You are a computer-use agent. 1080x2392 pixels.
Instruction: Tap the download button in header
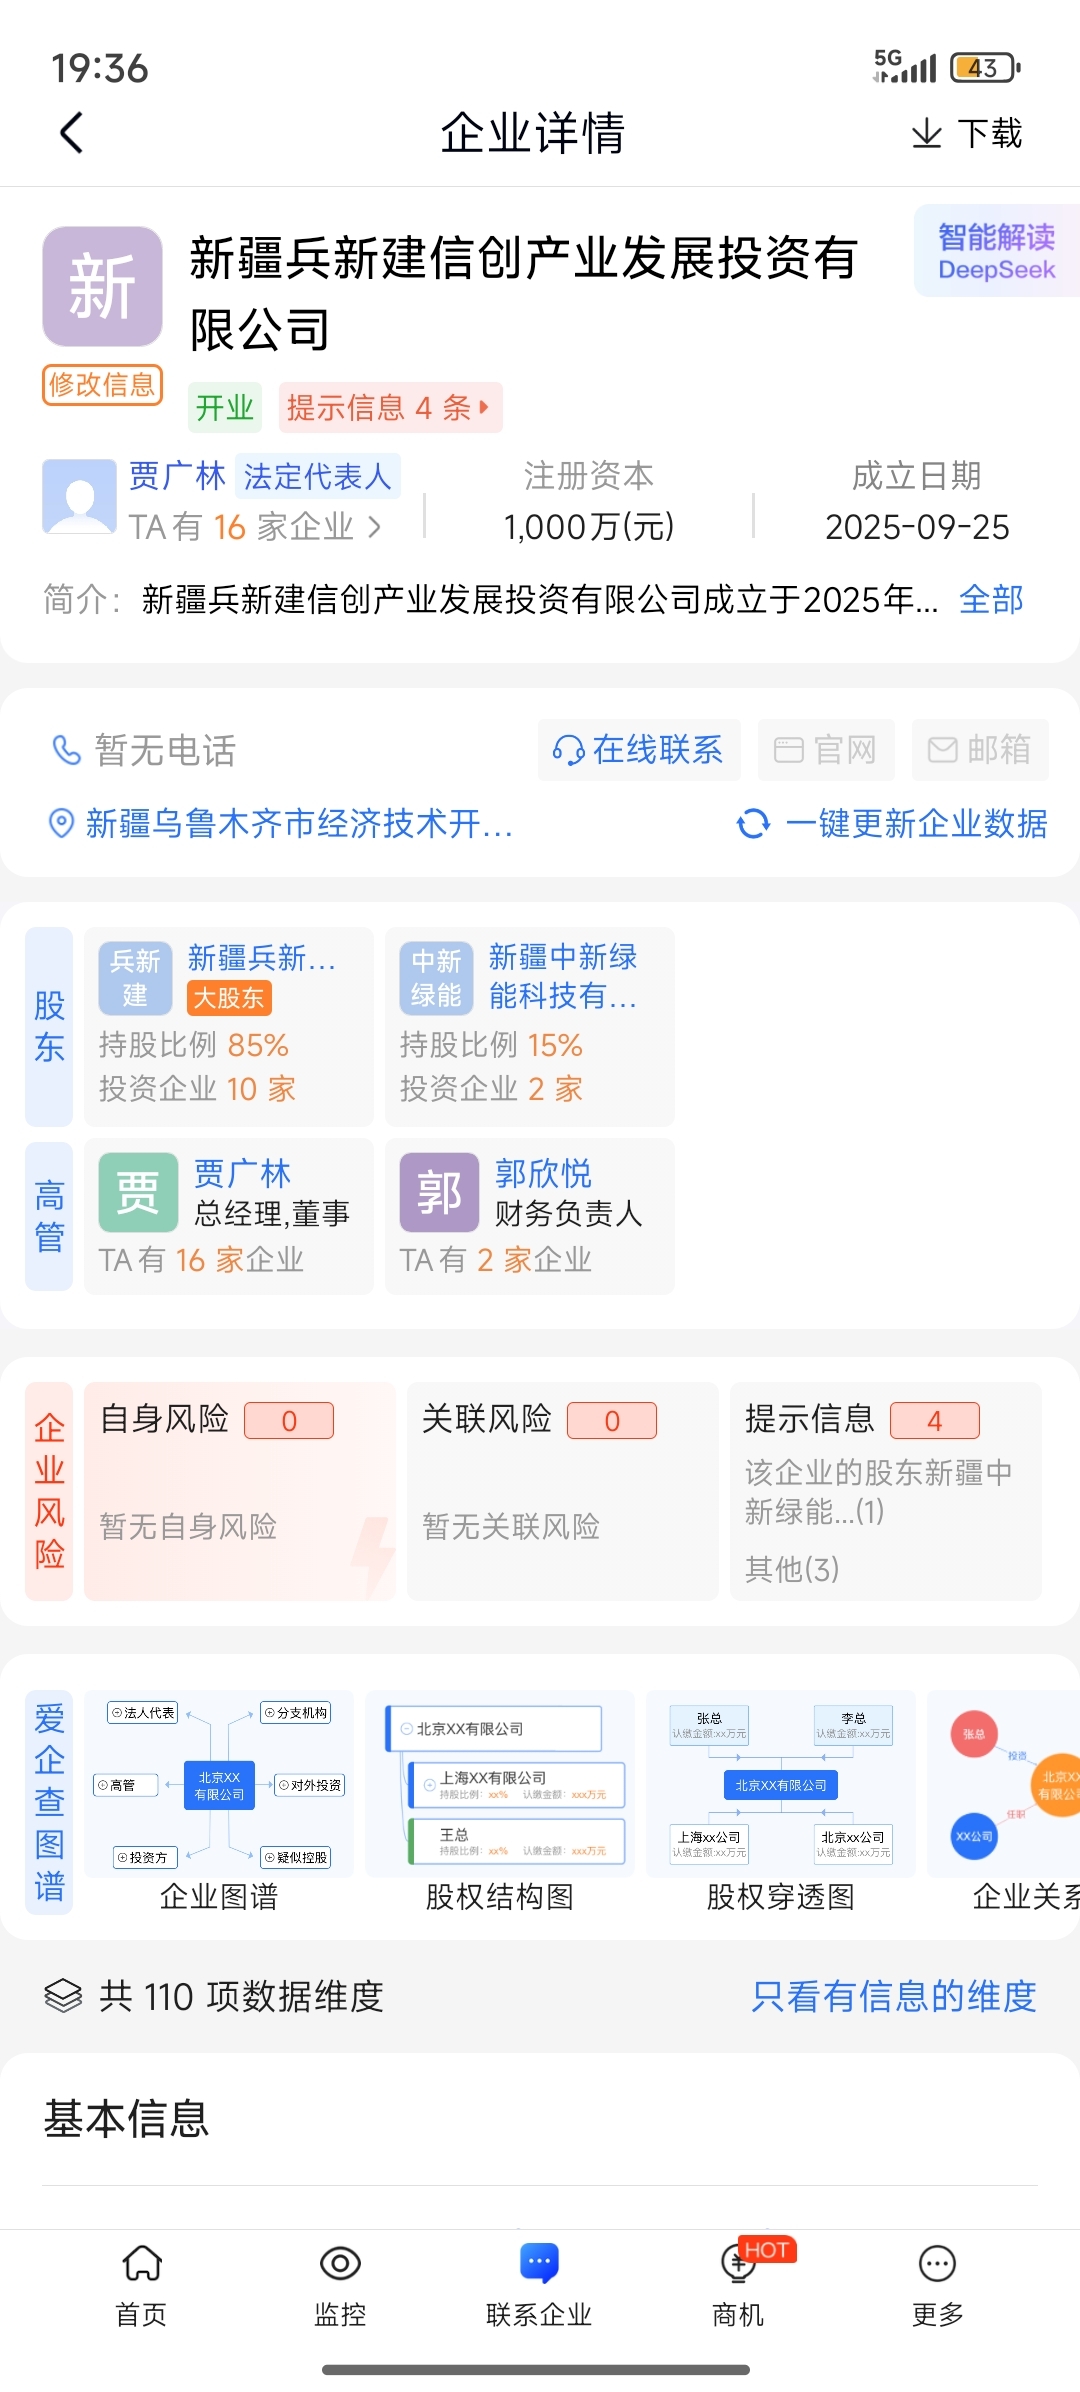click(966, 133)
